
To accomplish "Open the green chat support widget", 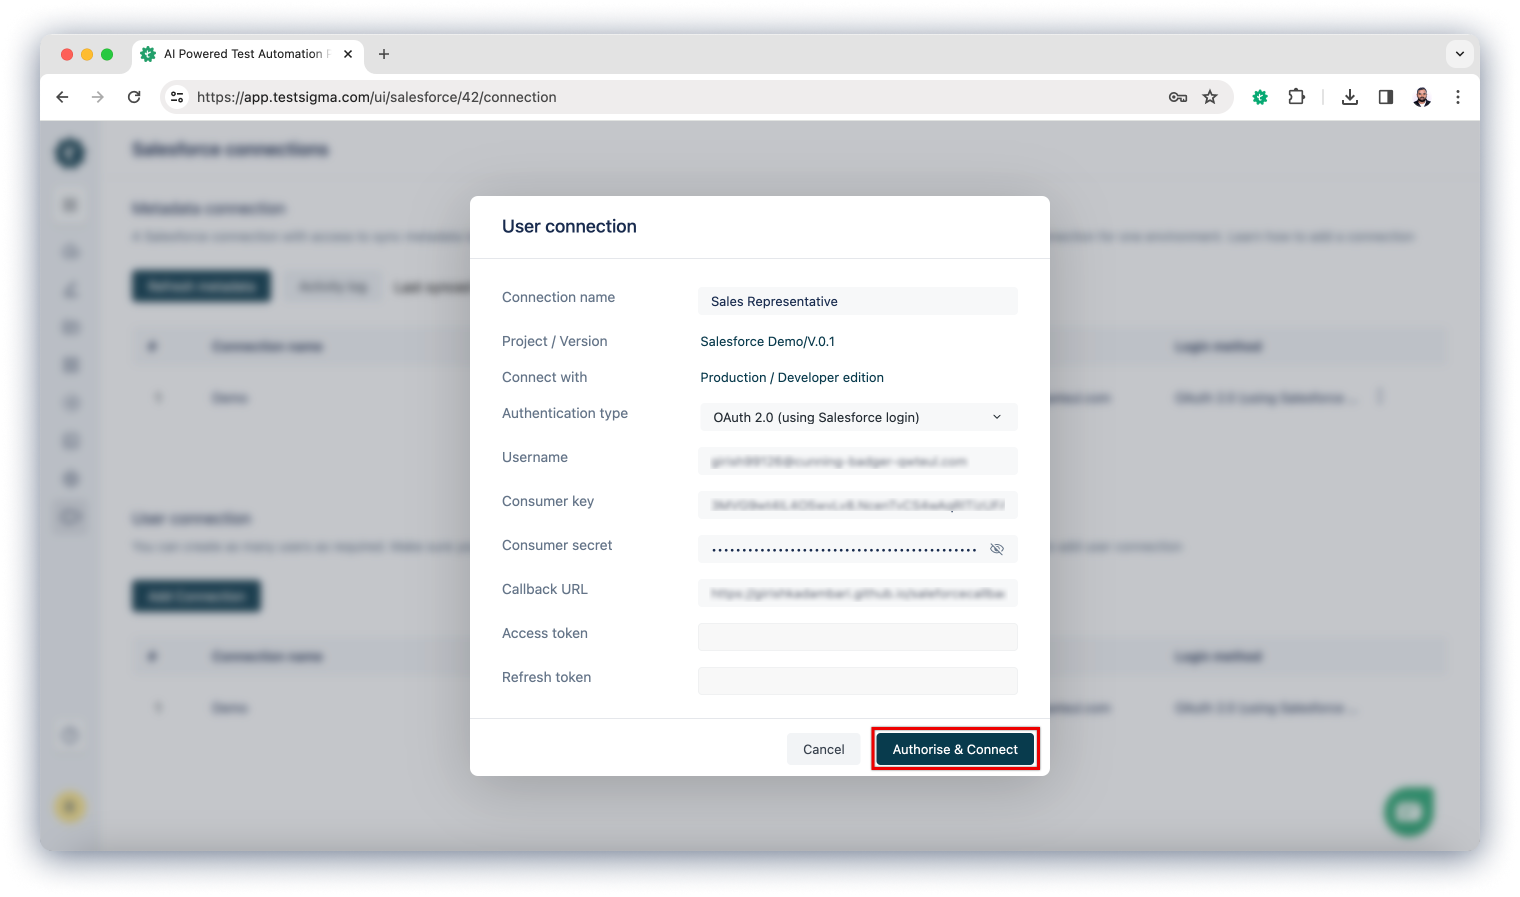I will 1409,811.
